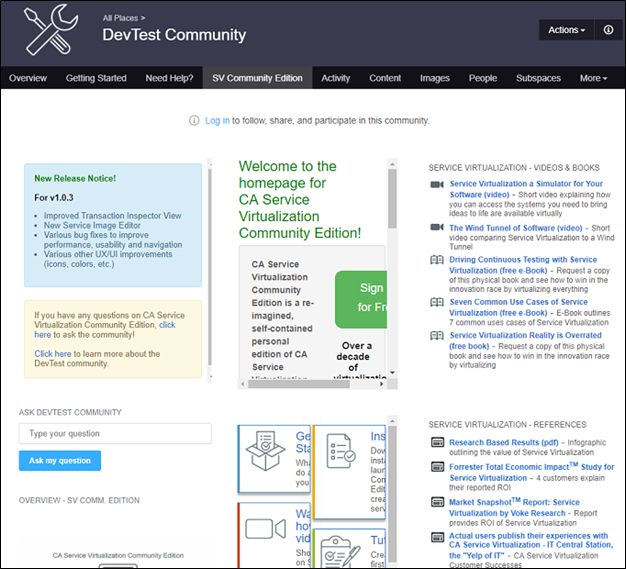The height and width of the screenshot is (569, 626).
Task: Click the tiles panel scroll up arrow
Action: [x=392, y=421]
